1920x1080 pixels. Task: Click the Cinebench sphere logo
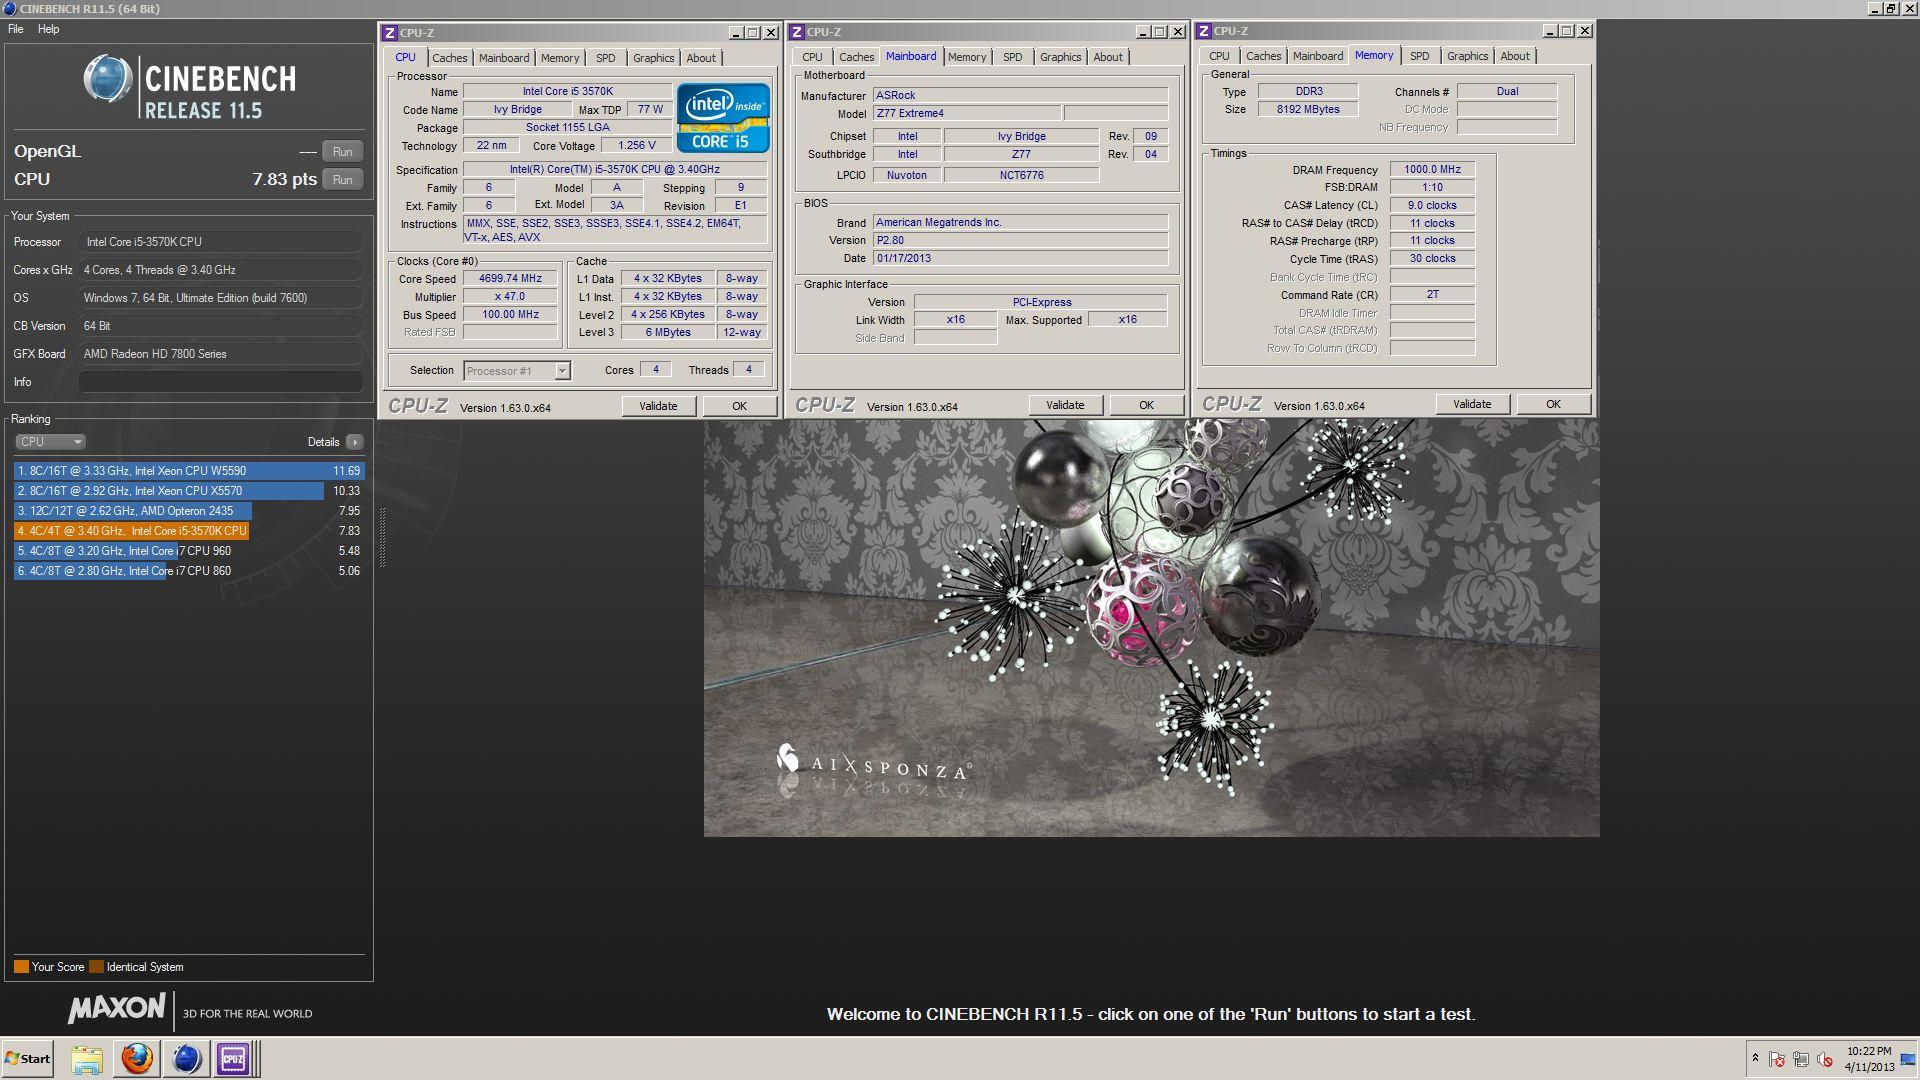click(108, 79)
